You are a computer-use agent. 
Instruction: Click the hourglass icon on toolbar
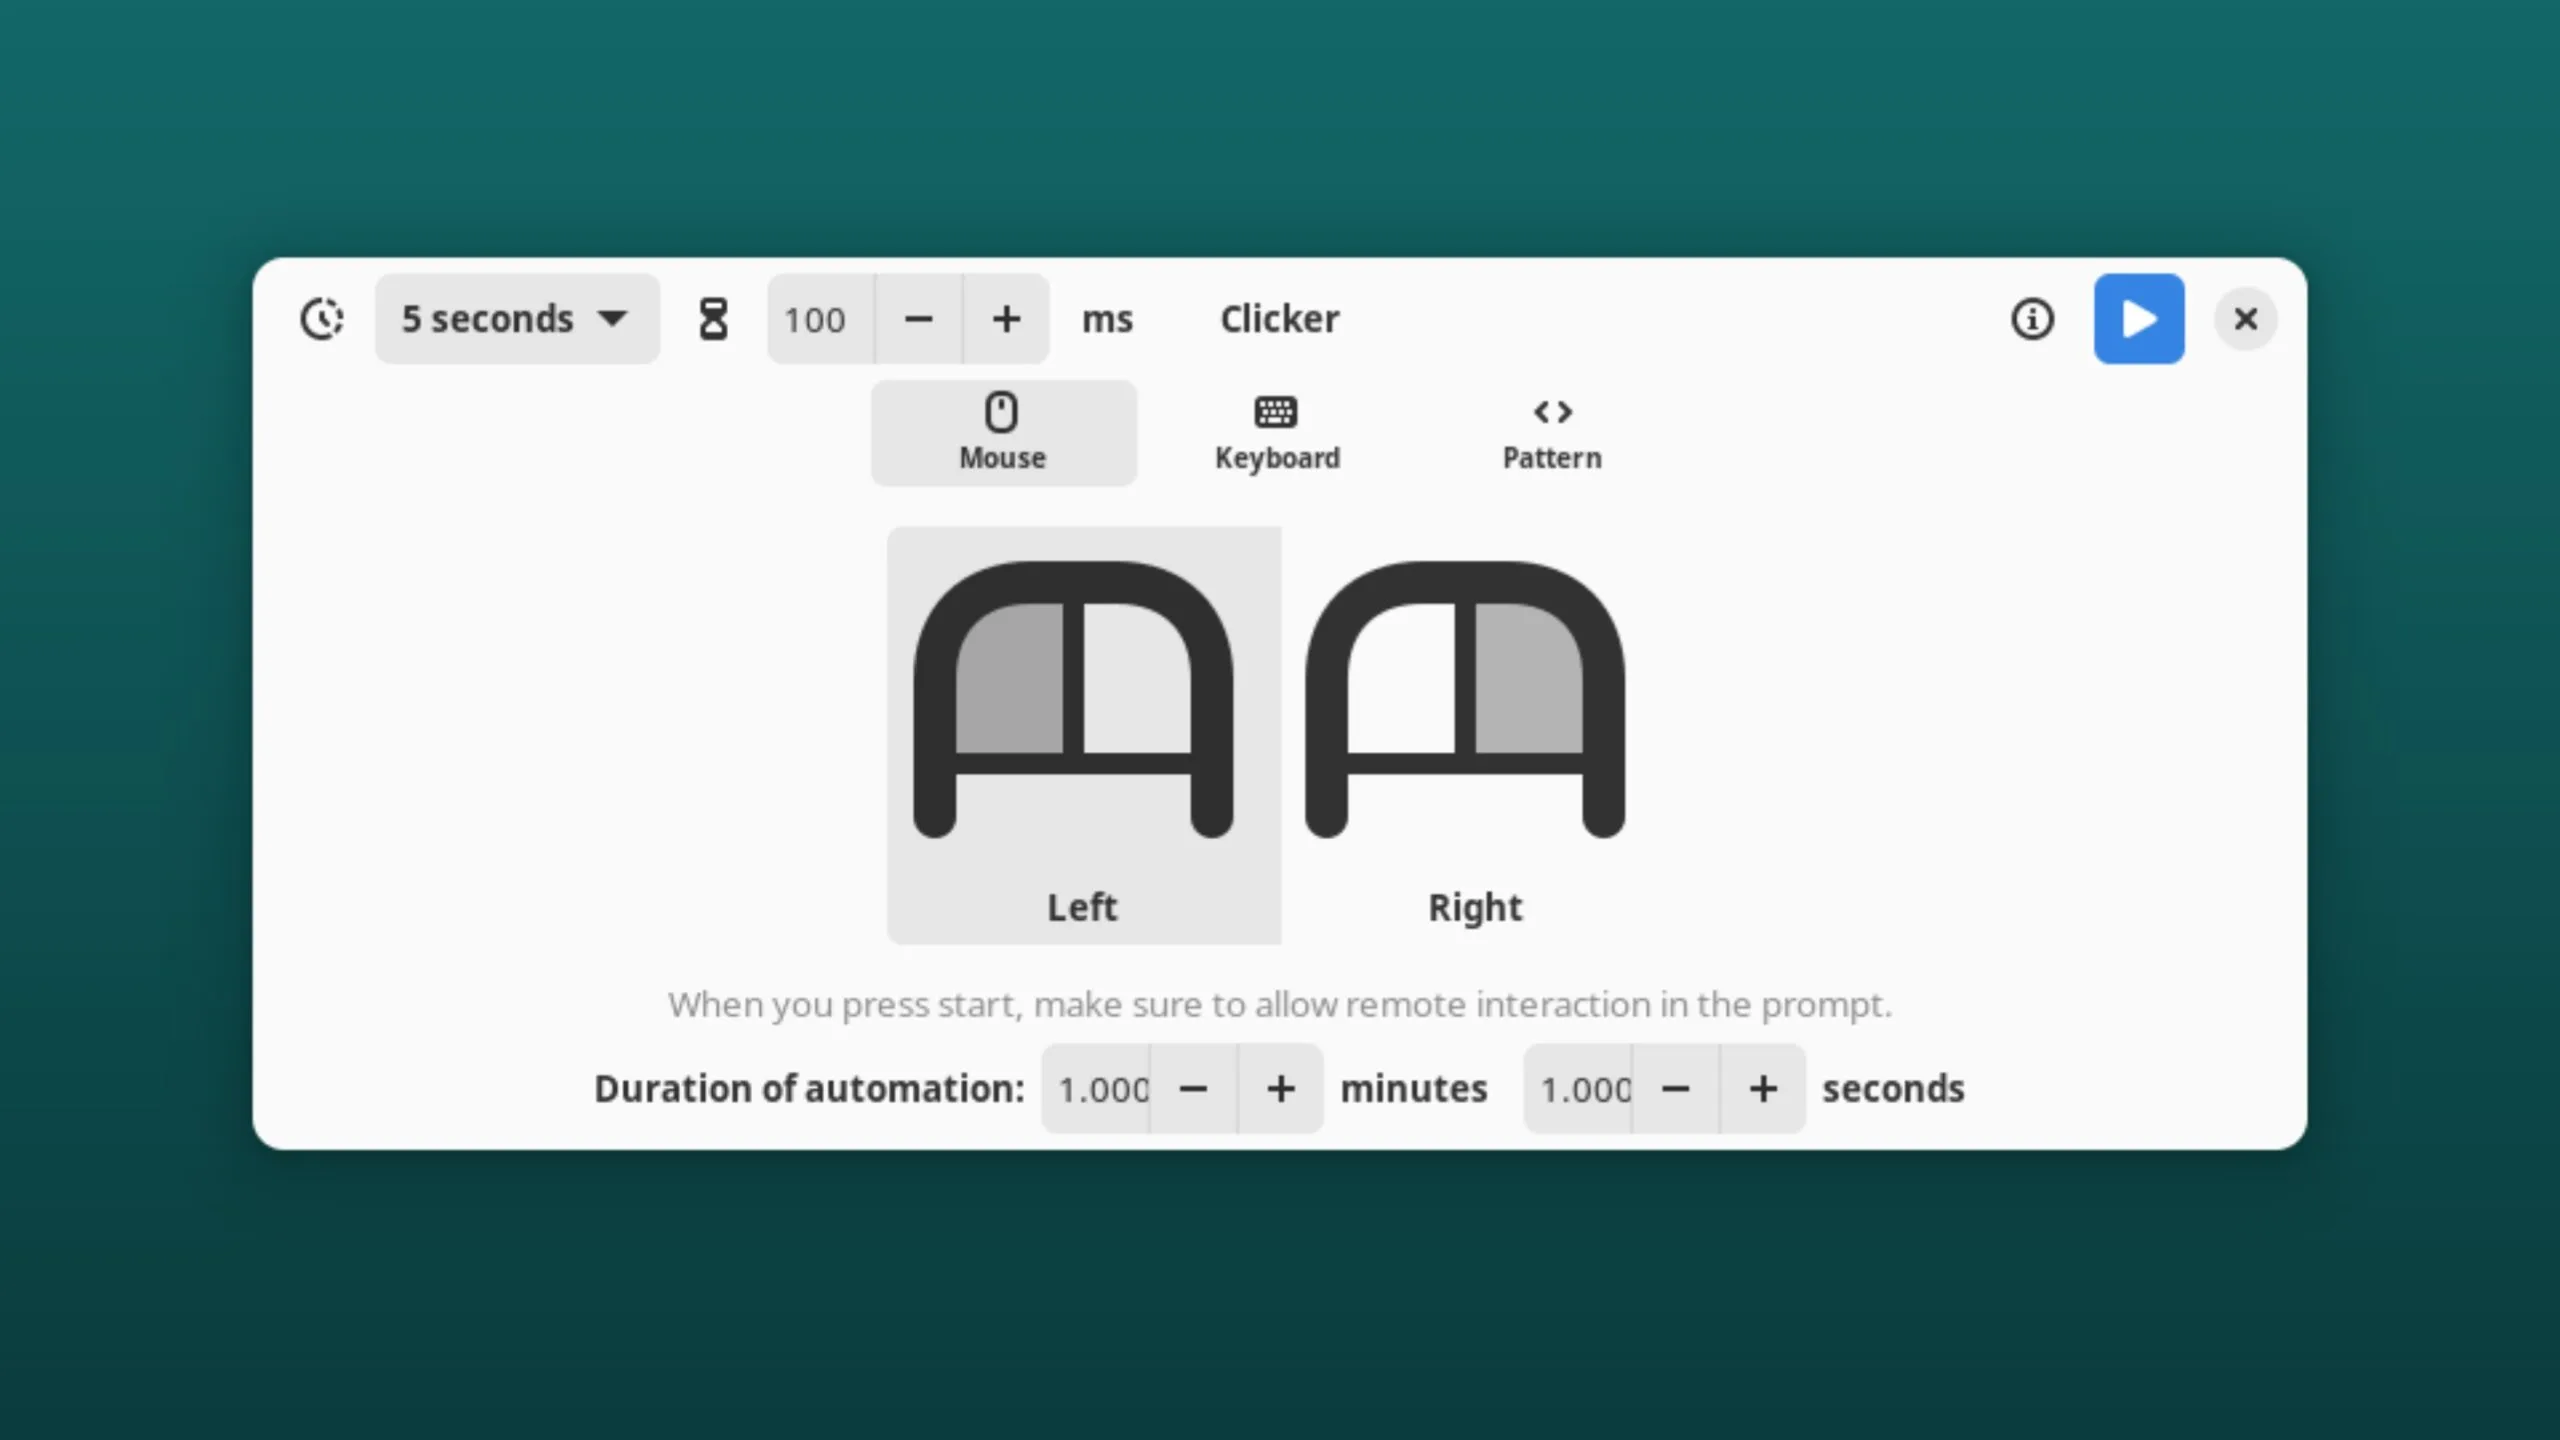pos(714,318)
